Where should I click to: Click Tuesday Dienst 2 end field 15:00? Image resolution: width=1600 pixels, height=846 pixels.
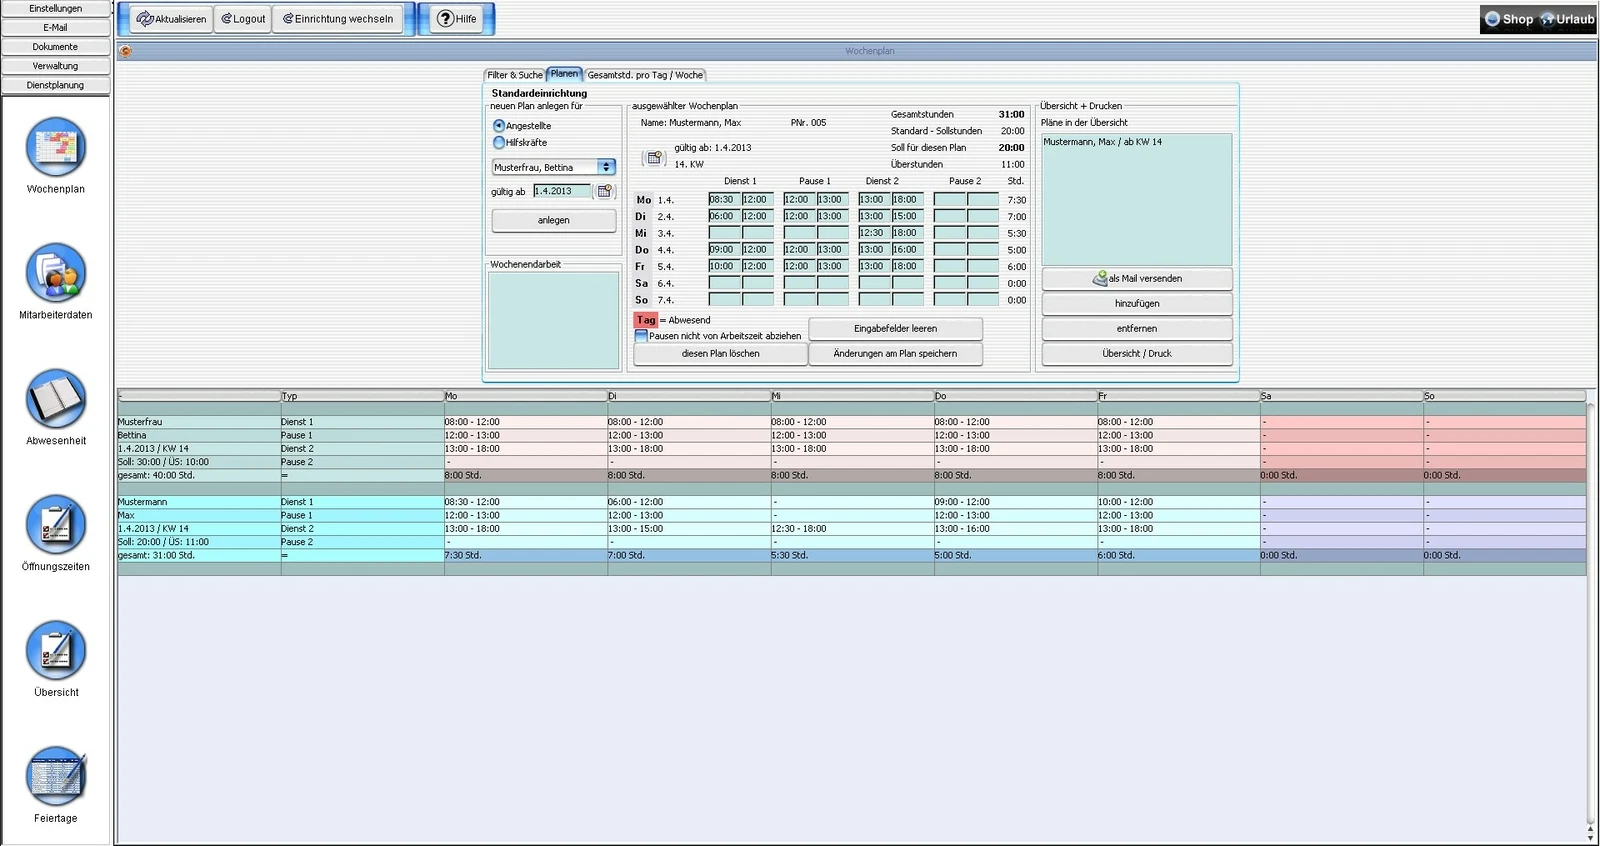pyautogui.click(x=908, y=216)
